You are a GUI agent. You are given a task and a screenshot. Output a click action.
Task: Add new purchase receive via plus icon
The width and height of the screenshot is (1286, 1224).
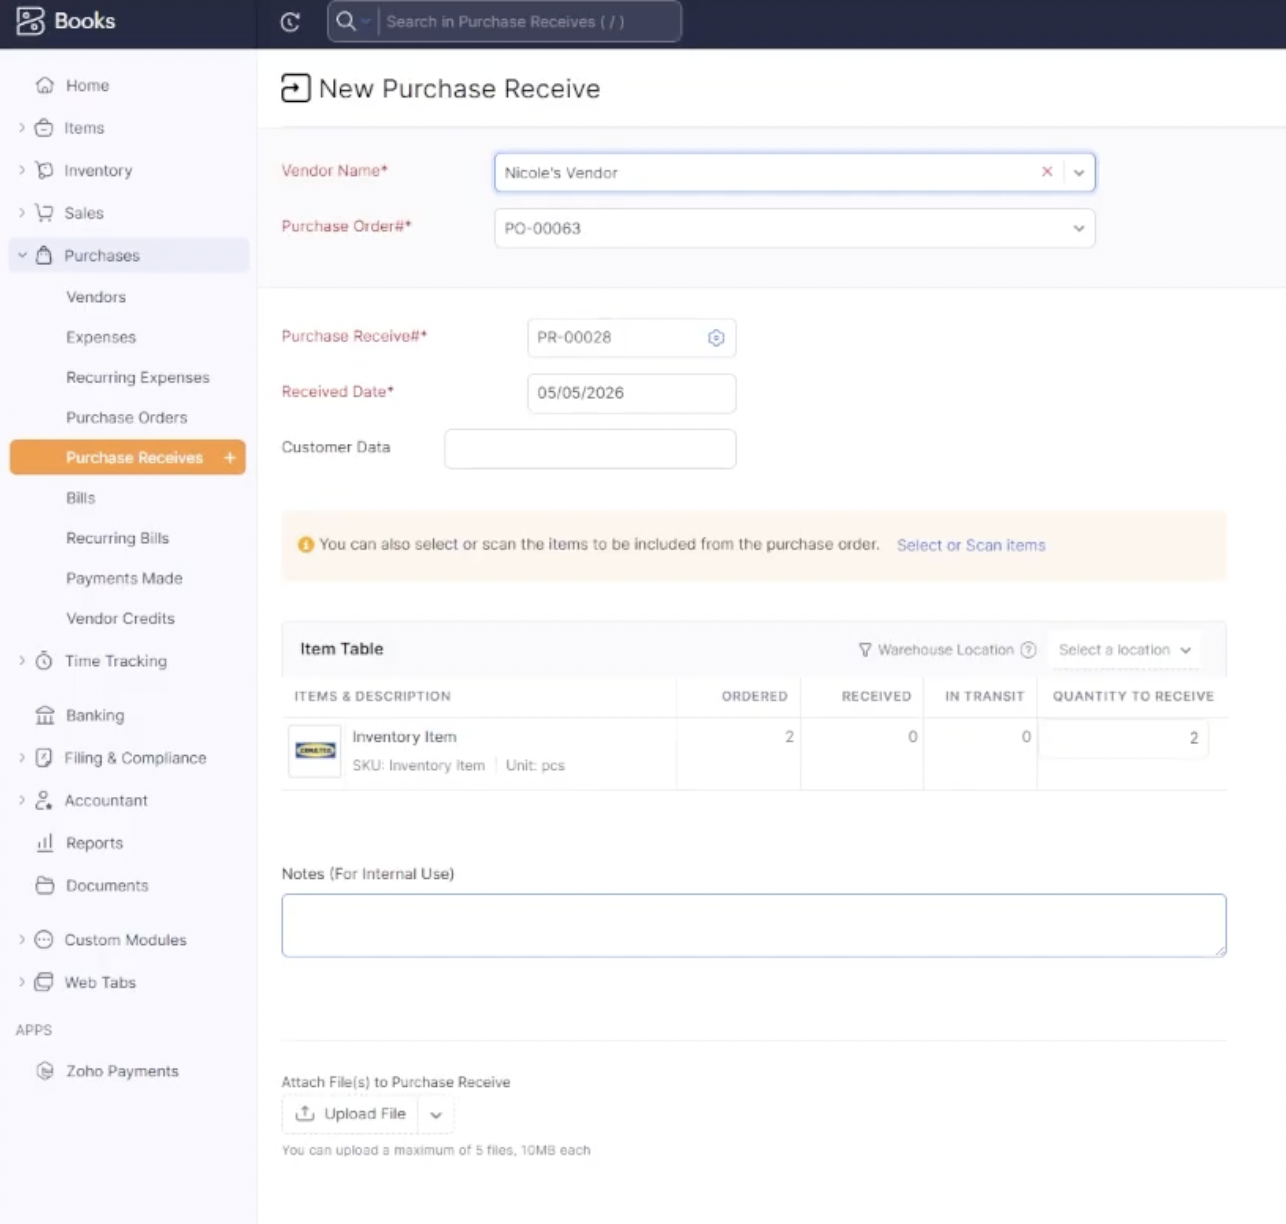tap(229, 457)
